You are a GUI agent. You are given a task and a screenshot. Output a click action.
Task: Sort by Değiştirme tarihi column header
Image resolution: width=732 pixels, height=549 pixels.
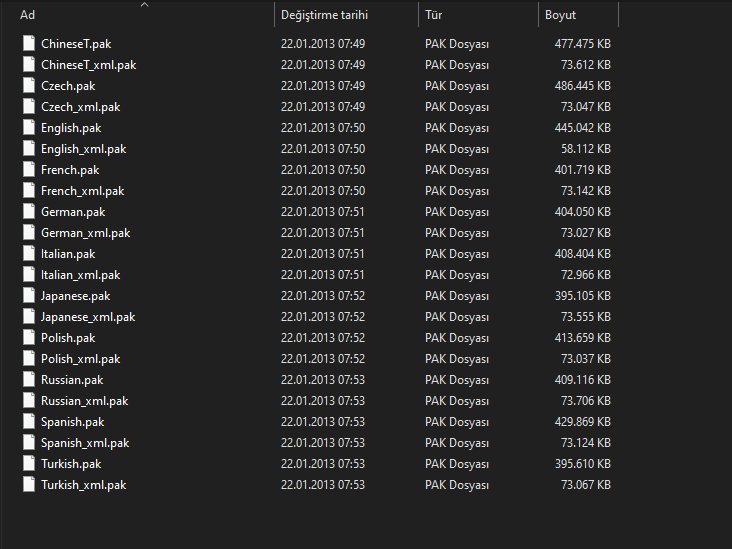coord(324,15)
